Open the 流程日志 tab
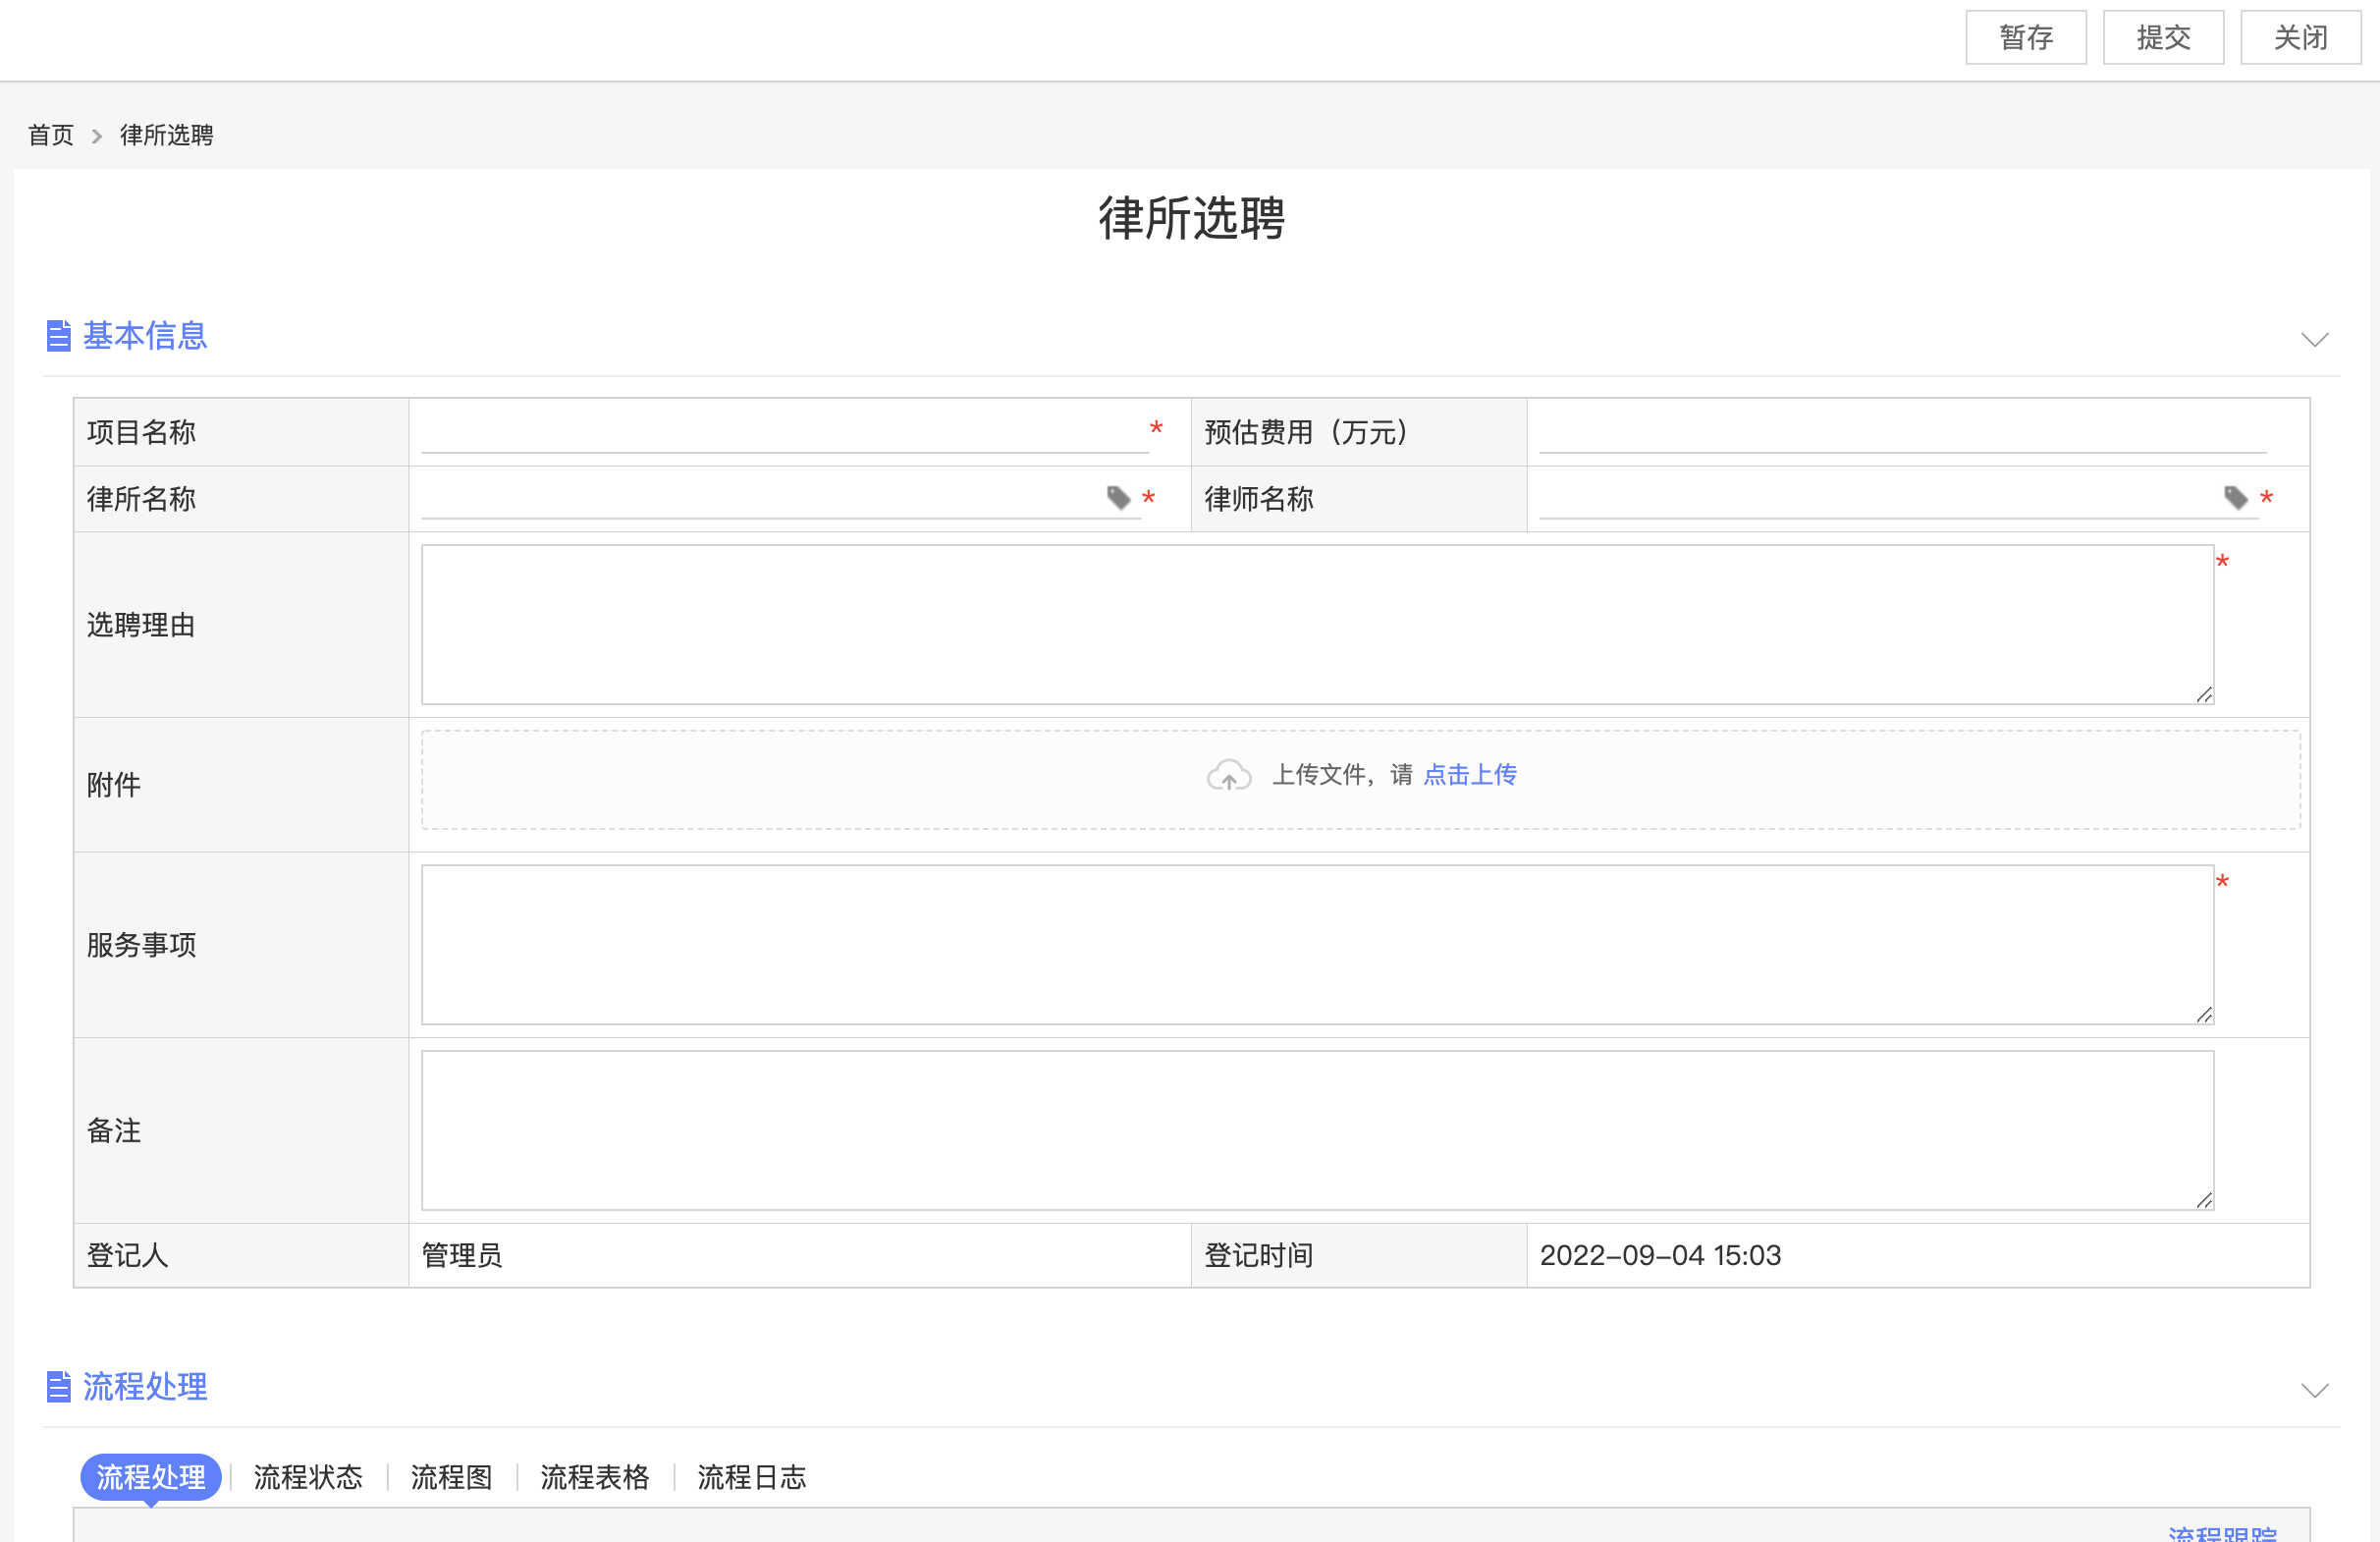This screenshot has height=1542, width=2380. 752,1477
